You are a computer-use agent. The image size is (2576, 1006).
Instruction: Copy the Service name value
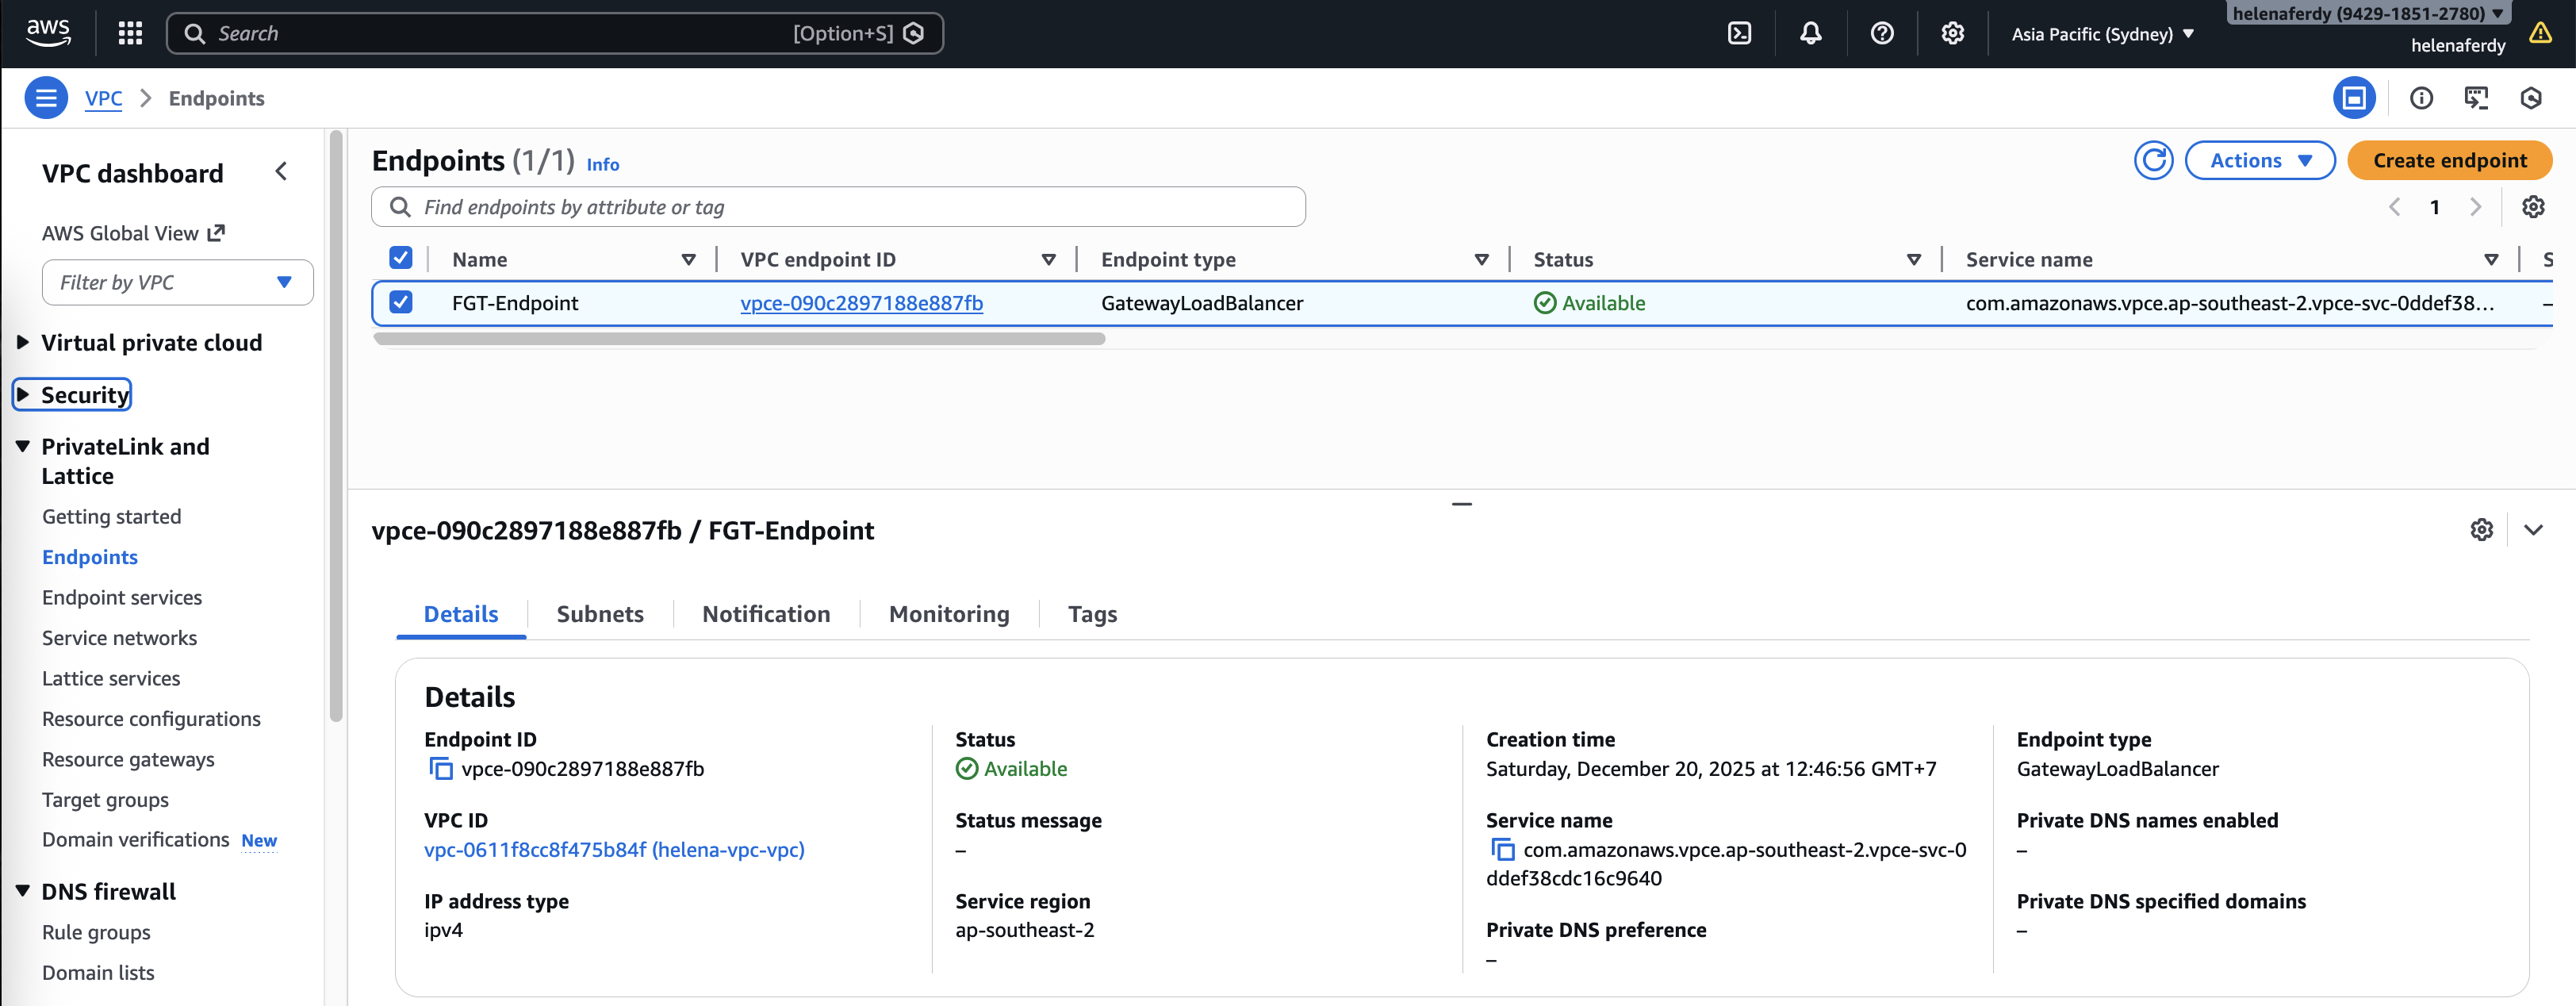(x=1502, y=850)
